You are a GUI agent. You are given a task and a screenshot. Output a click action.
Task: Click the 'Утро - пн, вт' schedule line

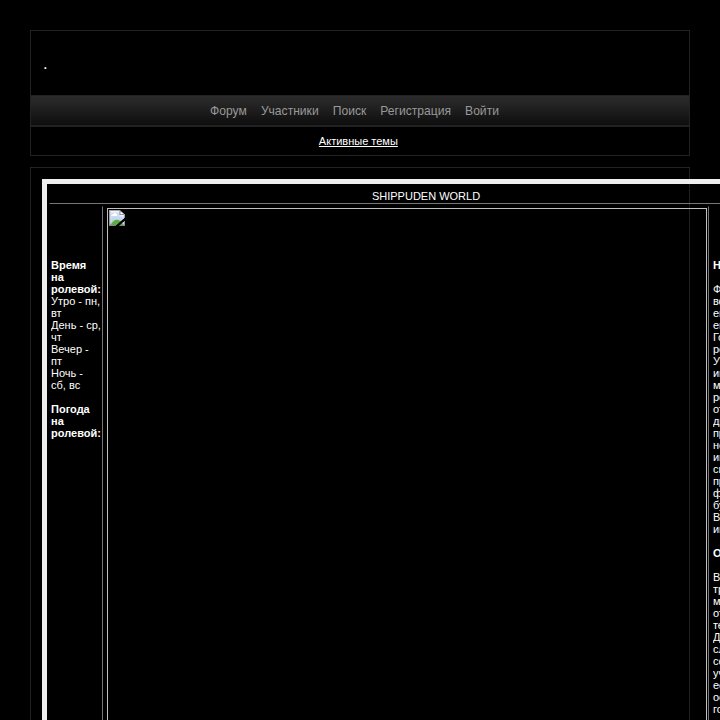tap(75, 307)
